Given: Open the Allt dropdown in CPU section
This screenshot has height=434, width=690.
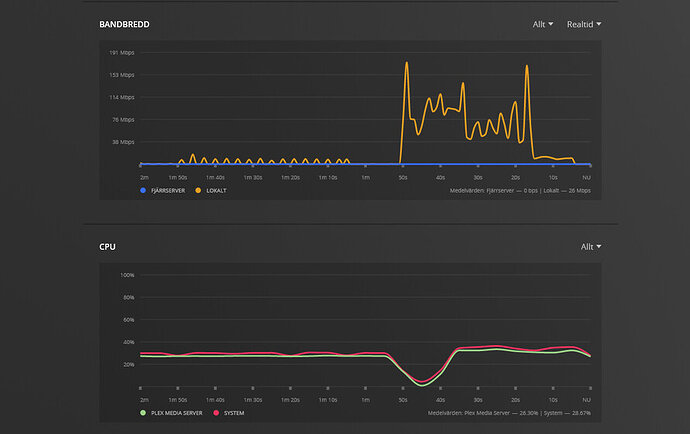Looking at the screenshot, I should tap(591, 247).
